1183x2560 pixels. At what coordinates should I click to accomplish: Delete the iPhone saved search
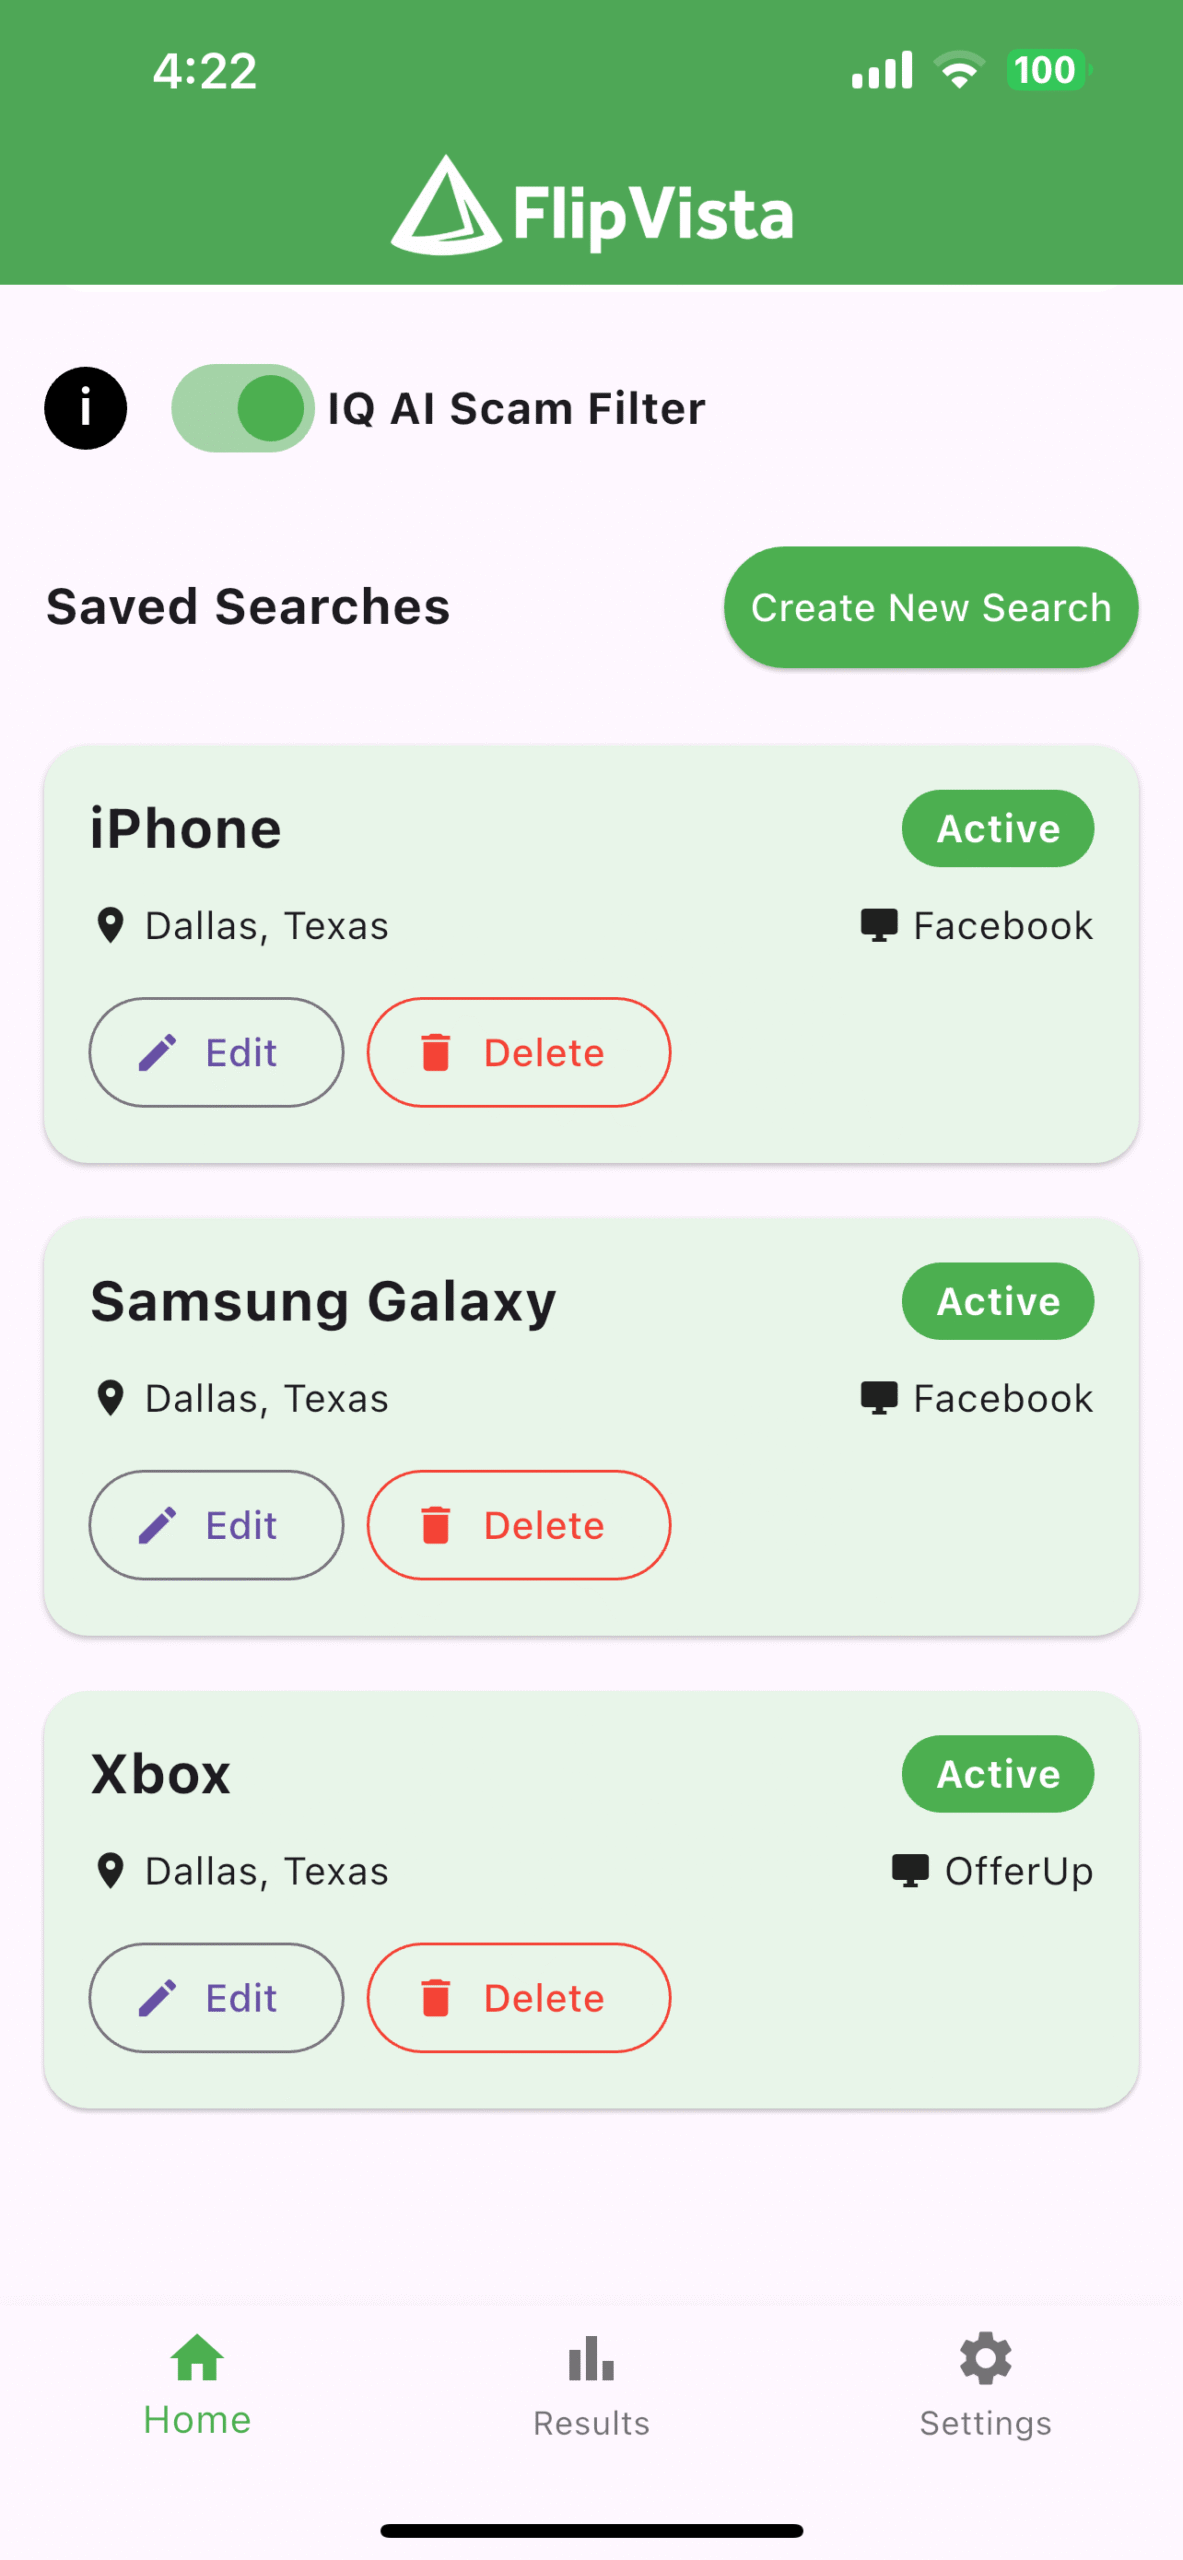tap(518, 1052)
